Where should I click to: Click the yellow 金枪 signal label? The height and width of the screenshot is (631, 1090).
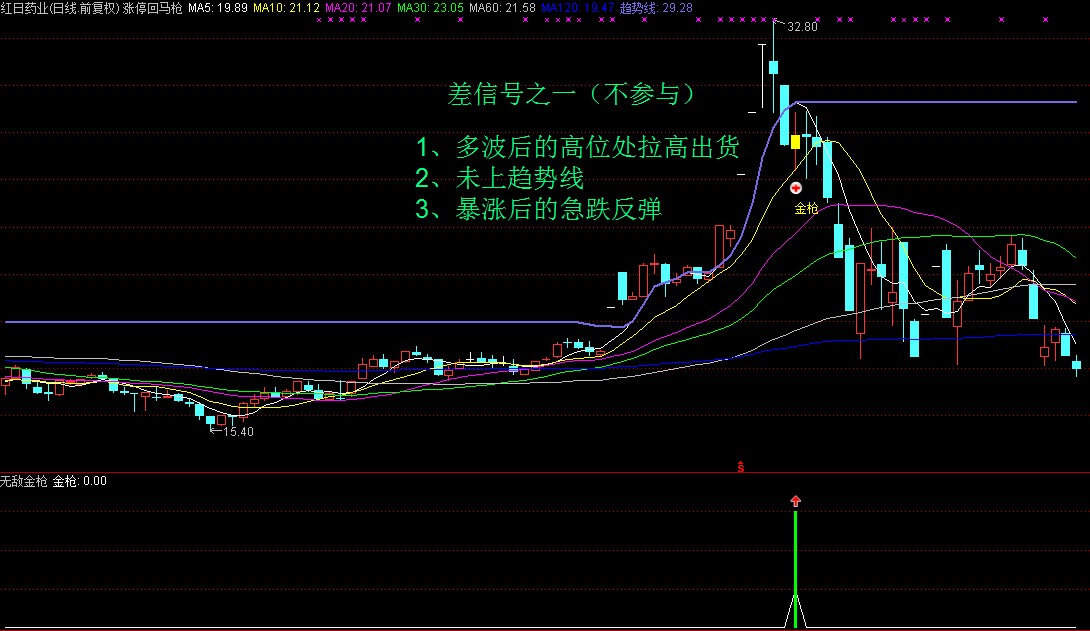tap(806, 208)
